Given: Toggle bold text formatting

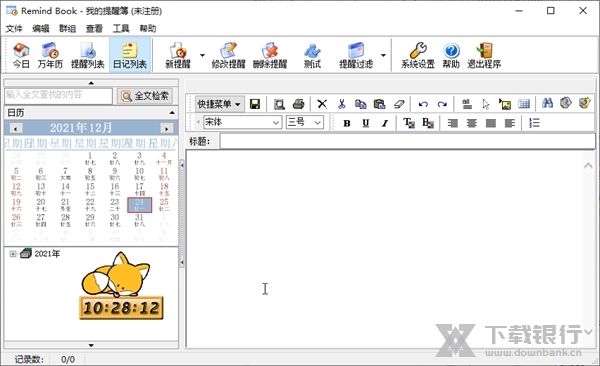Looking at the screenshot, I should coord(347,123).
